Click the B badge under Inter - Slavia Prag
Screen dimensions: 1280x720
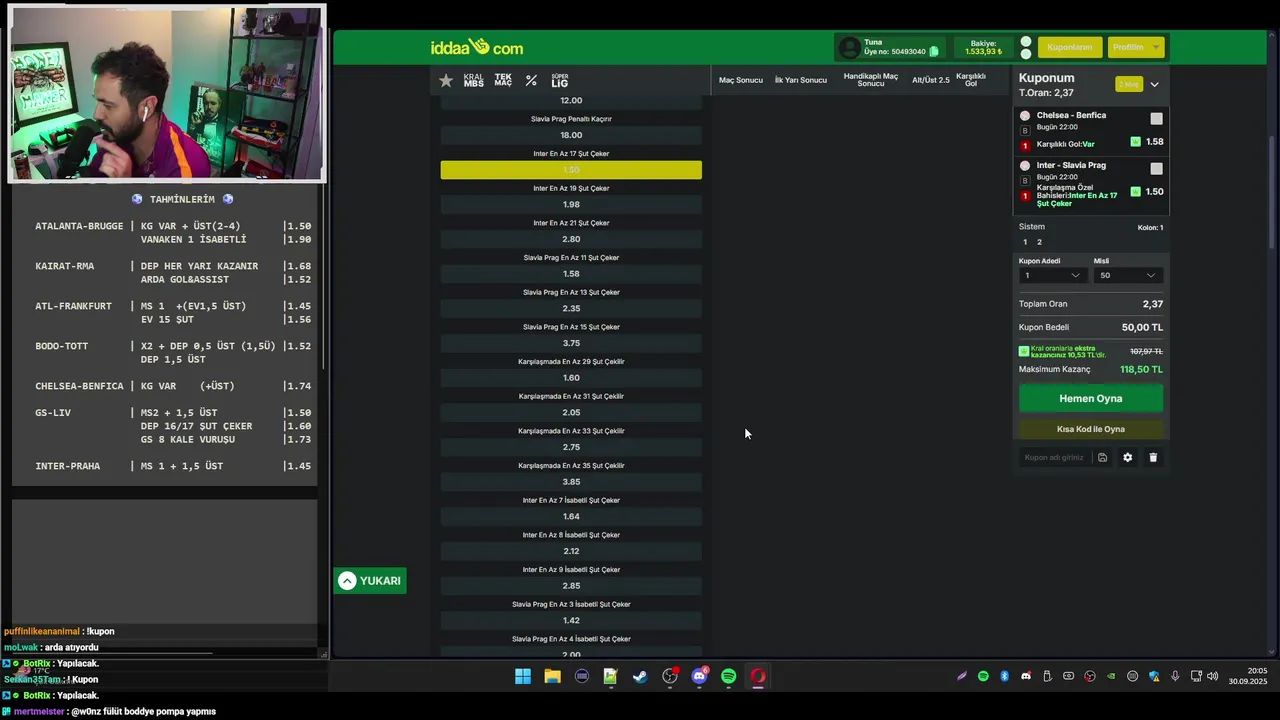click(x=1024, y=181)
